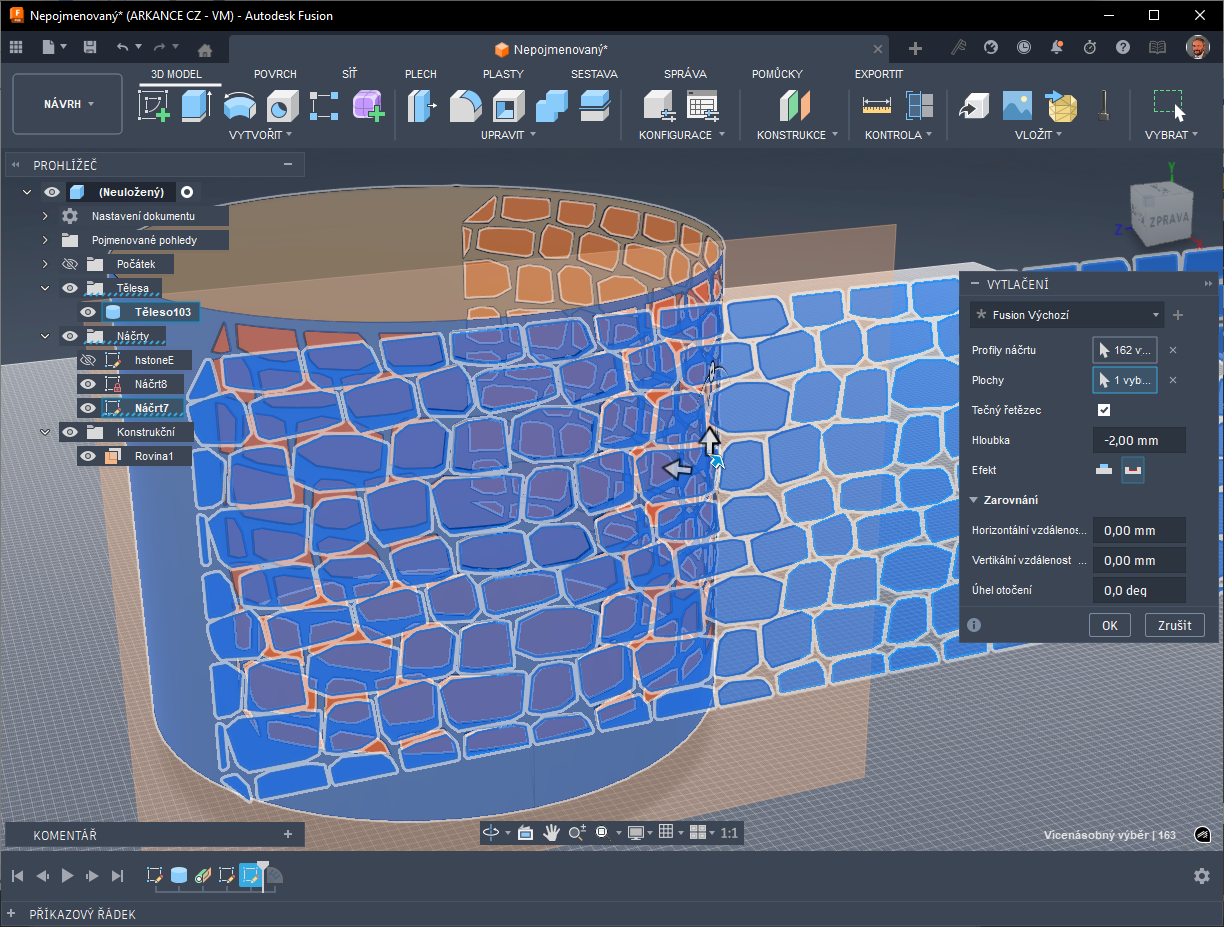This screenshot has width=1224, height=927.
Task: Click the Orbit tool in navigation bar
Action: coord(491,832)
